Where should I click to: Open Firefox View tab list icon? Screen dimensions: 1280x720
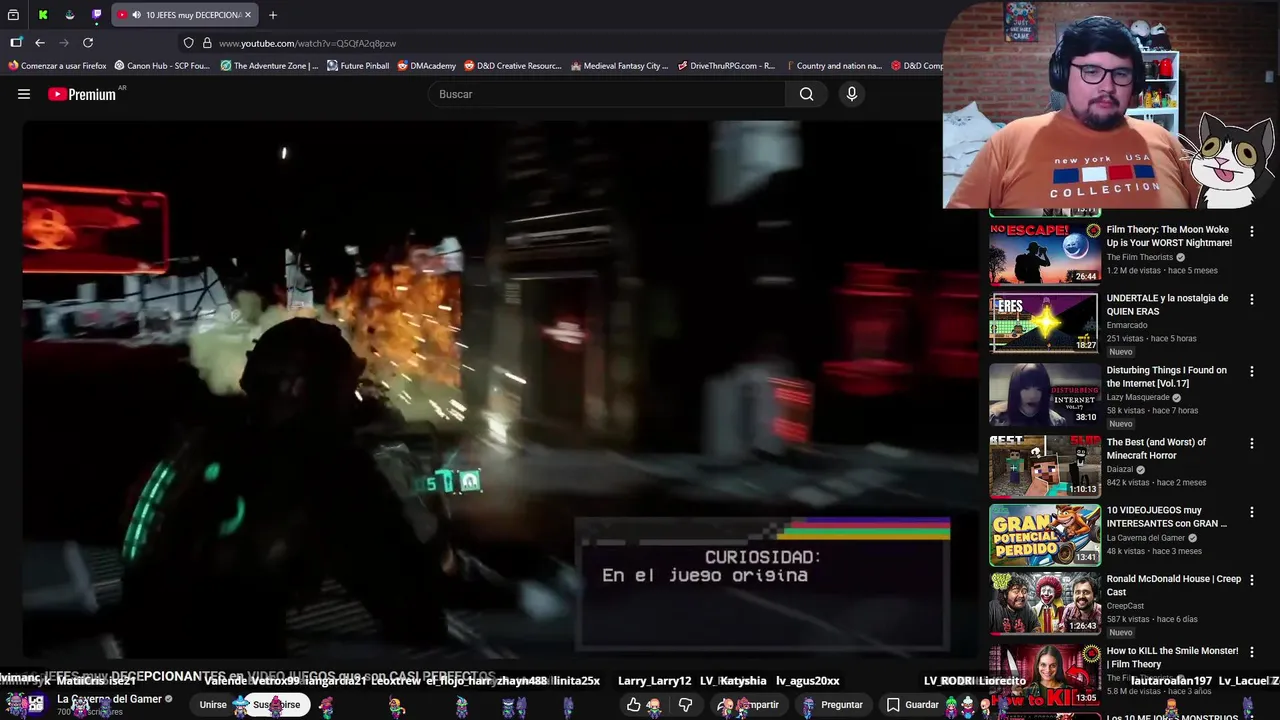(13, 15)
